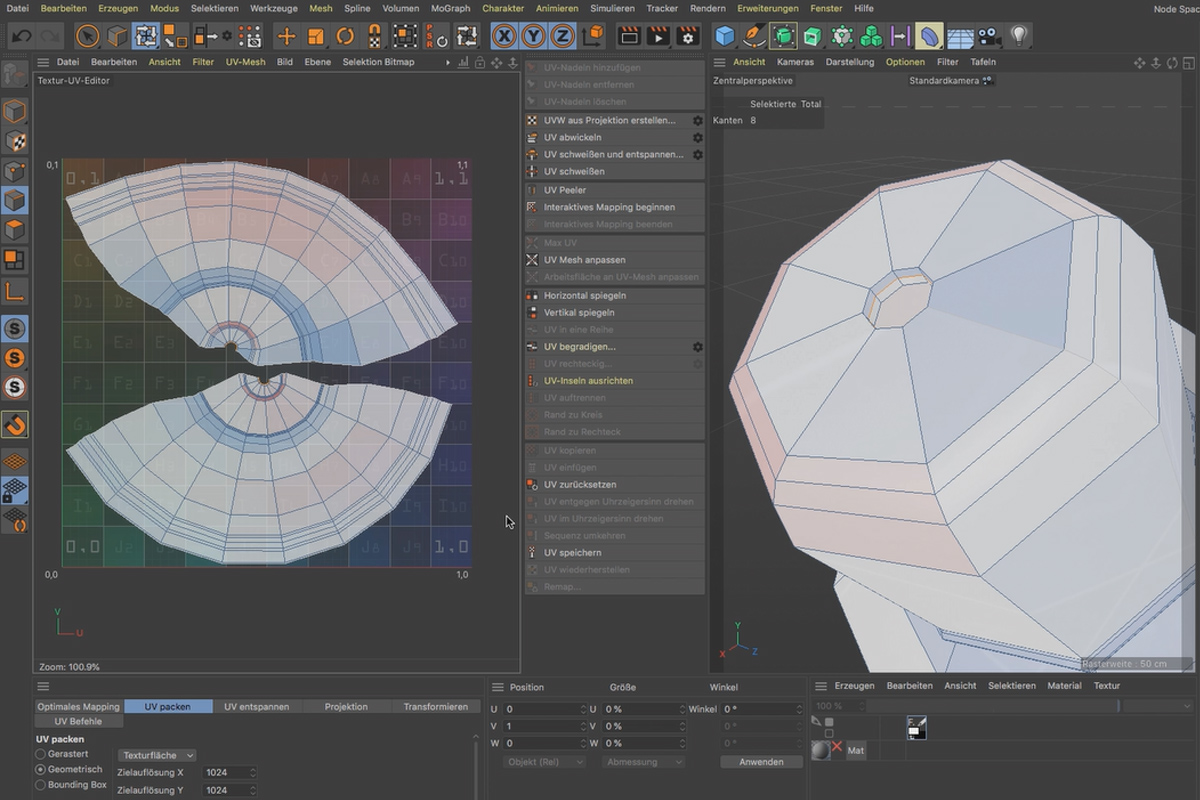Add a light object with bulb icon
Image resolution: width=1200 pixels, height=800 pixels.
tap(1019, 36)
